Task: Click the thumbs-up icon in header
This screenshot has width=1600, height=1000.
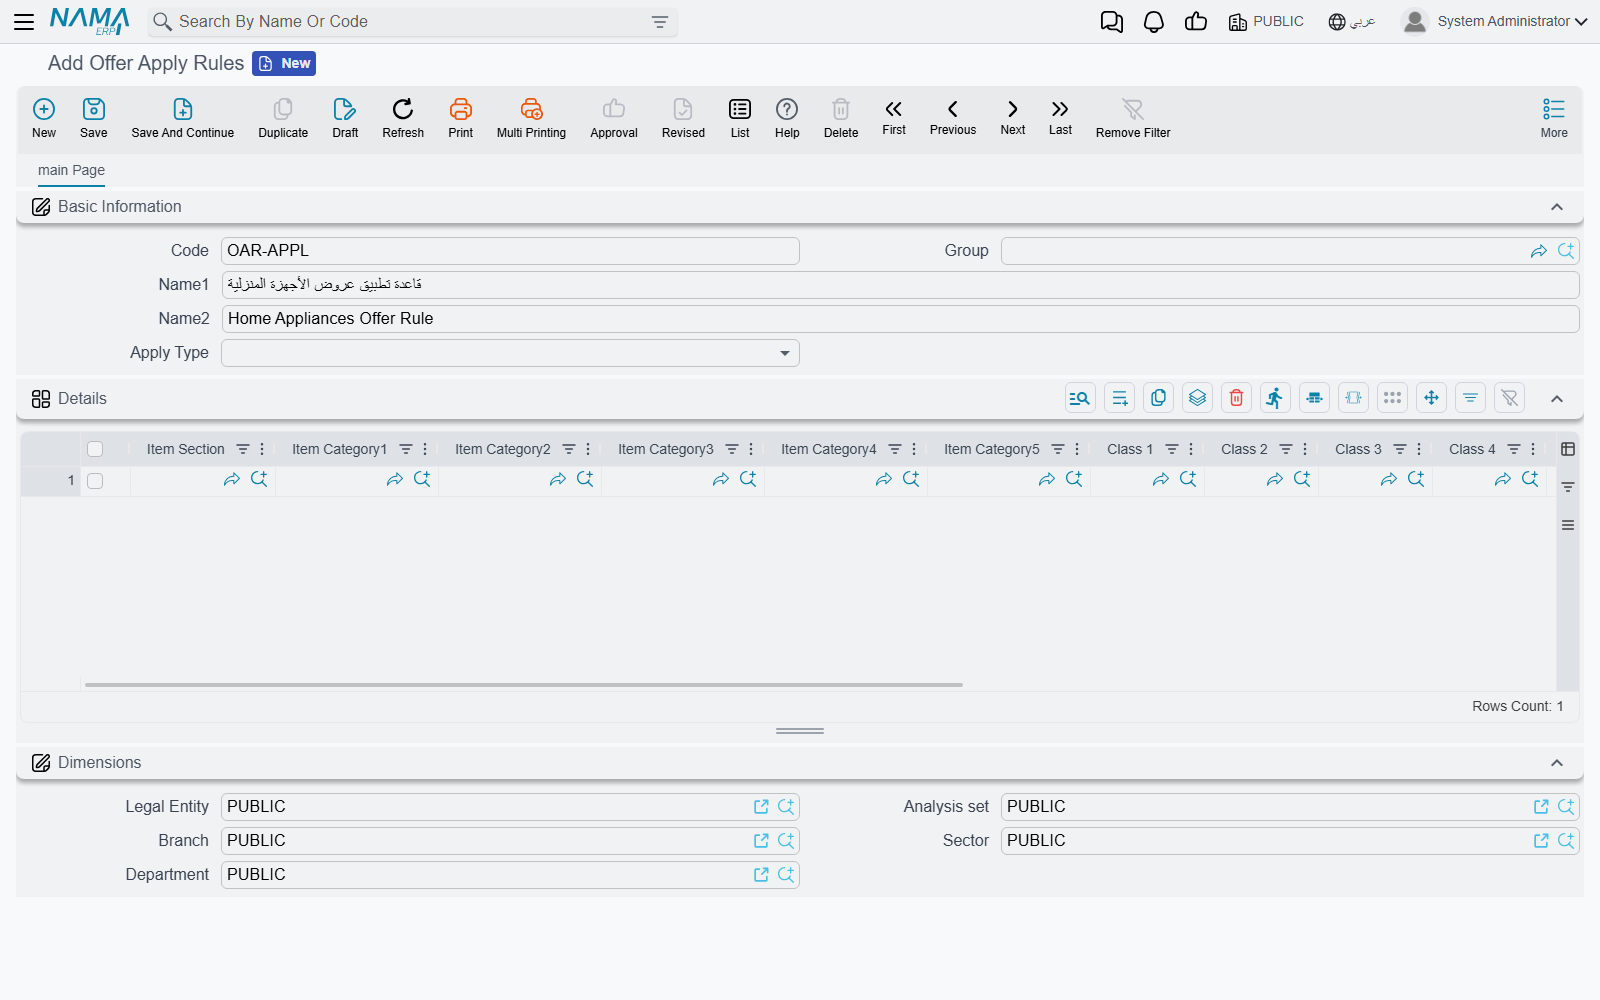Action: (x=1196, y=22)
